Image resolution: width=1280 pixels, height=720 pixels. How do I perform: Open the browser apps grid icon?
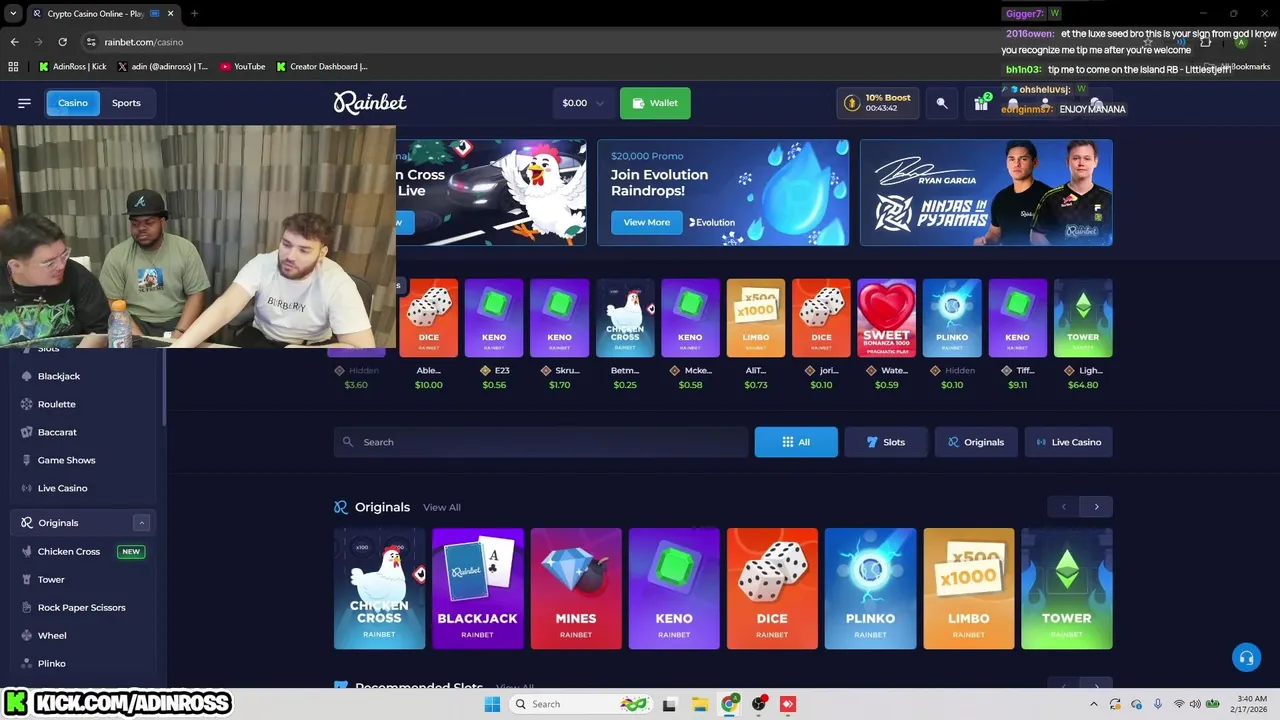(x=13, y=67)
